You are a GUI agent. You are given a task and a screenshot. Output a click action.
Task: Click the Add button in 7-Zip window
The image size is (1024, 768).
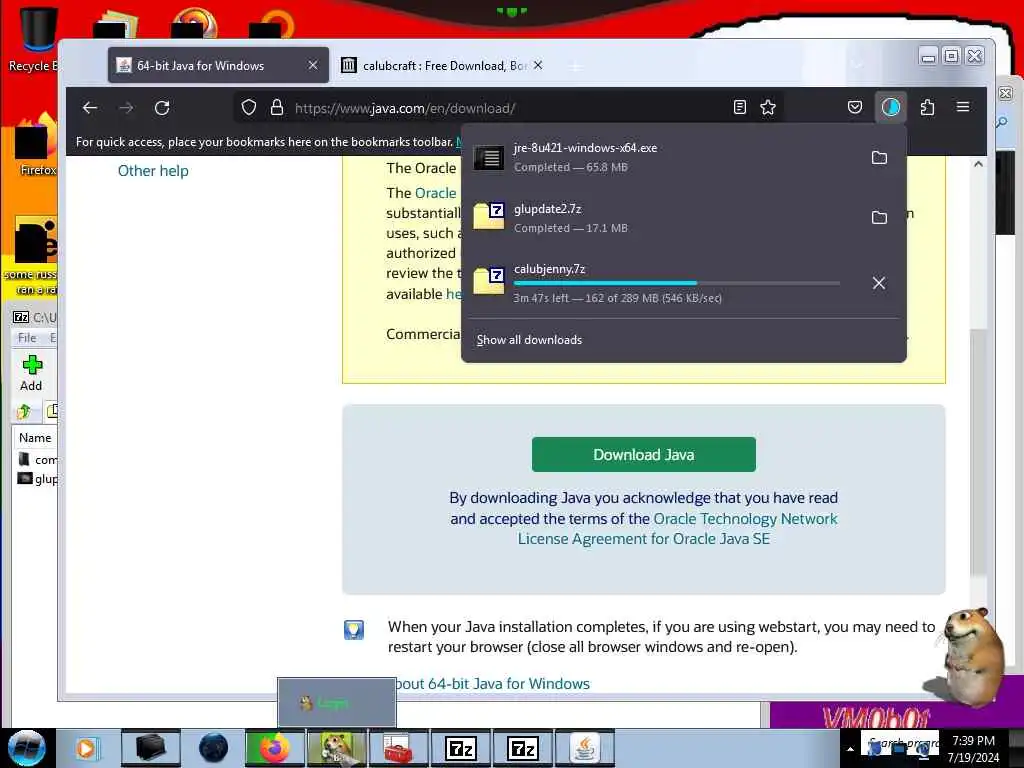(x=31, y=373)
